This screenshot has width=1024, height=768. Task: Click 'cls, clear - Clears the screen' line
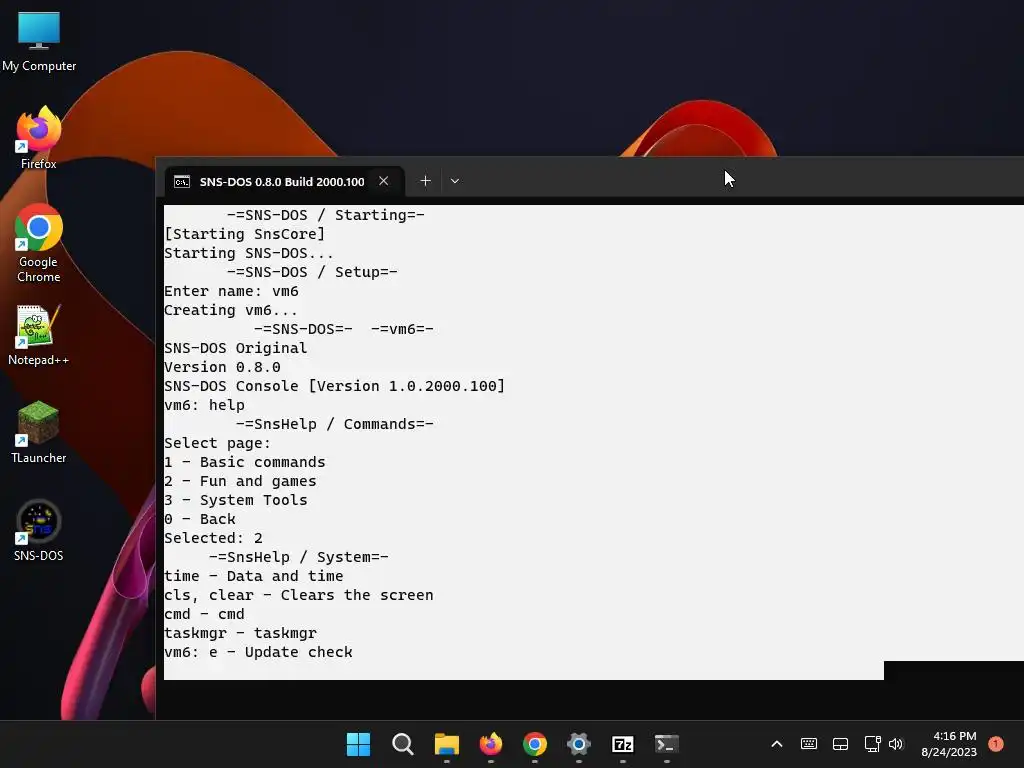(x=298, y=595)
